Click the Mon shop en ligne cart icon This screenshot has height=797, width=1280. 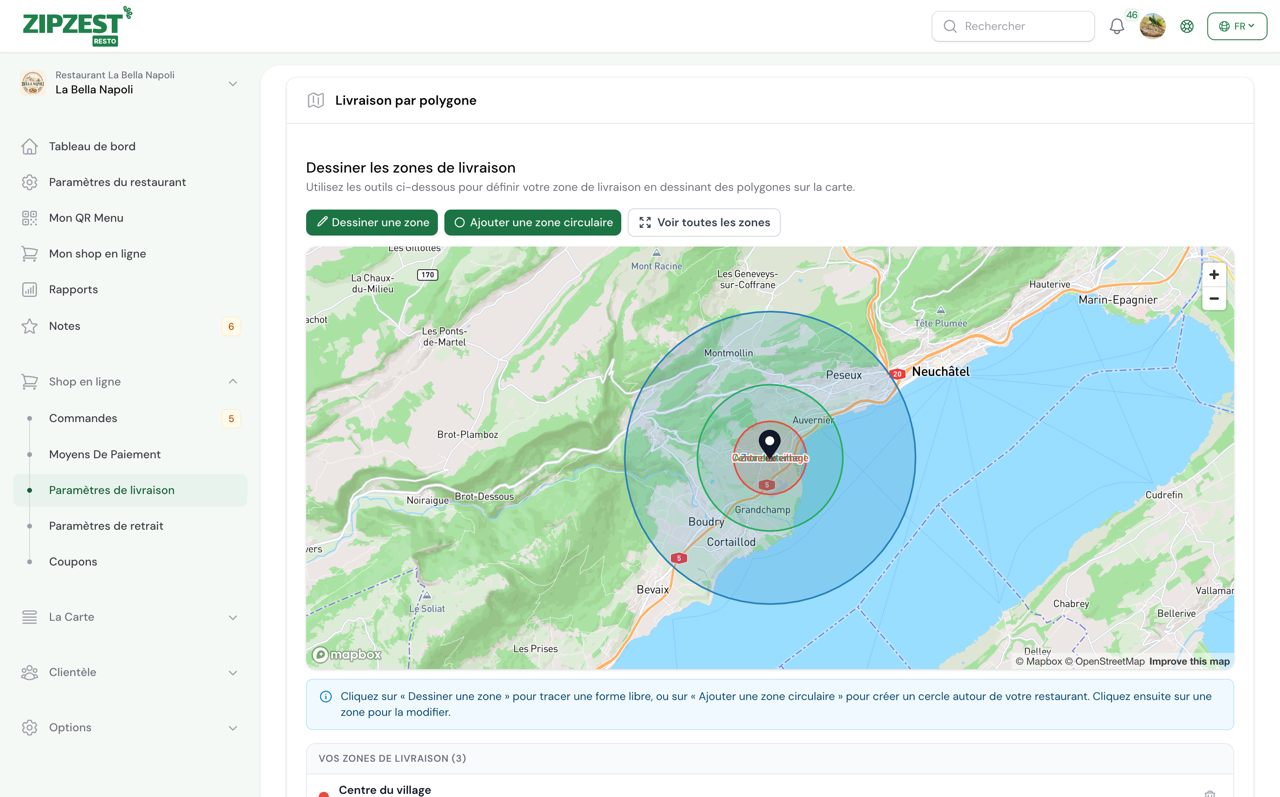[x=30, y=254]
